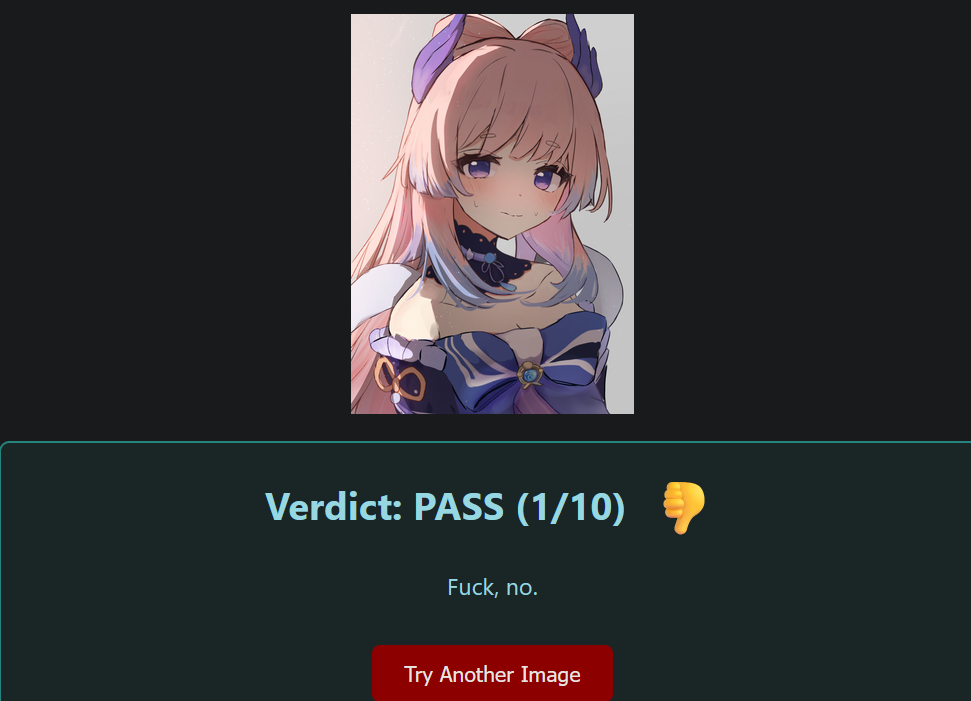Screen dimensions: 971x701
Task: Click the dark background left of the image
Action: point(175,214)
